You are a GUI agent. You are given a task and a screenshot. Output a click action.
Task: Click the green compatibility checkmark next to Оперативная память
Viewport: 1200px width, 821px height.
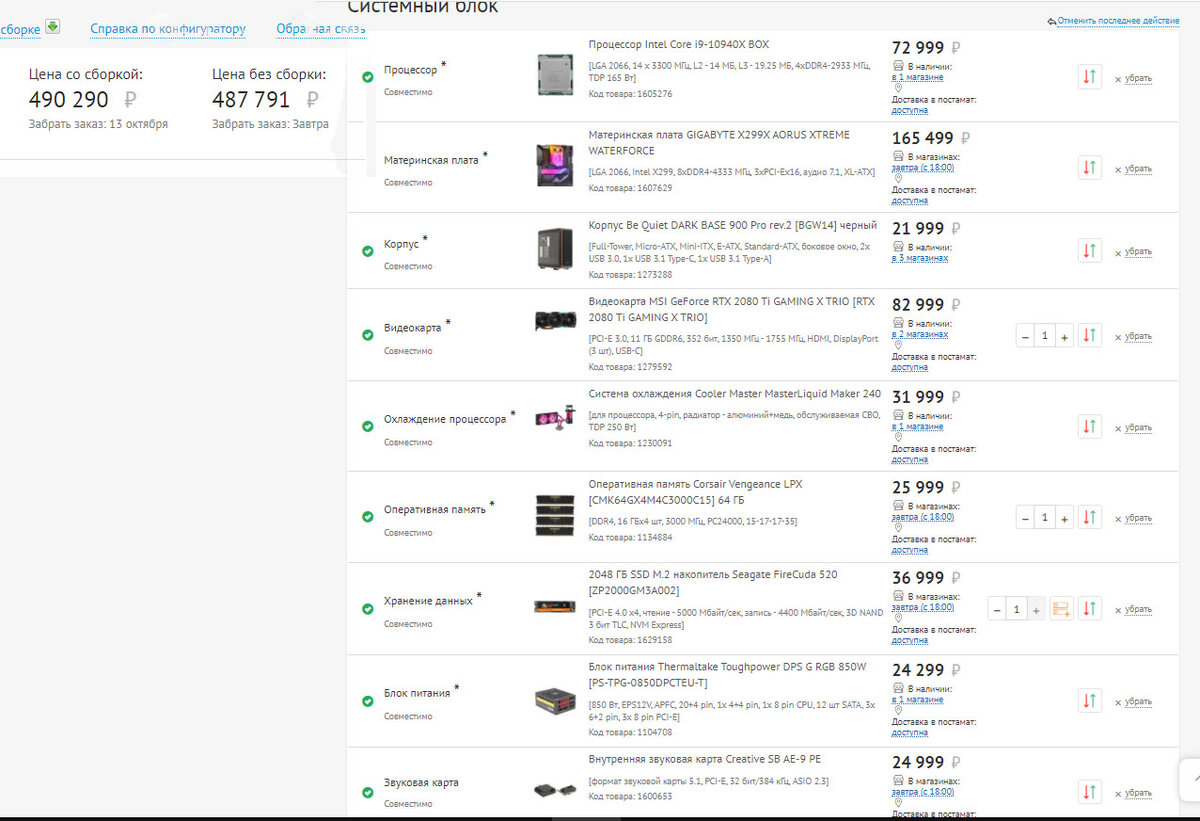click(x=367, y=516)
